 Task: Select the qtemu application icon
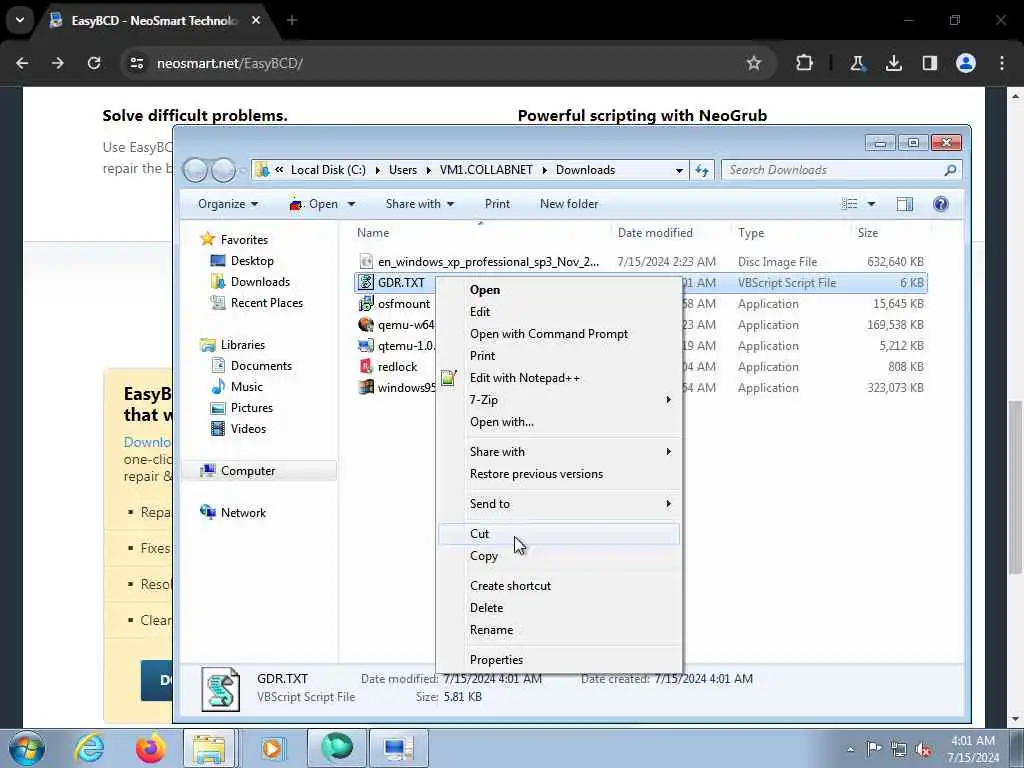(366, 345)
